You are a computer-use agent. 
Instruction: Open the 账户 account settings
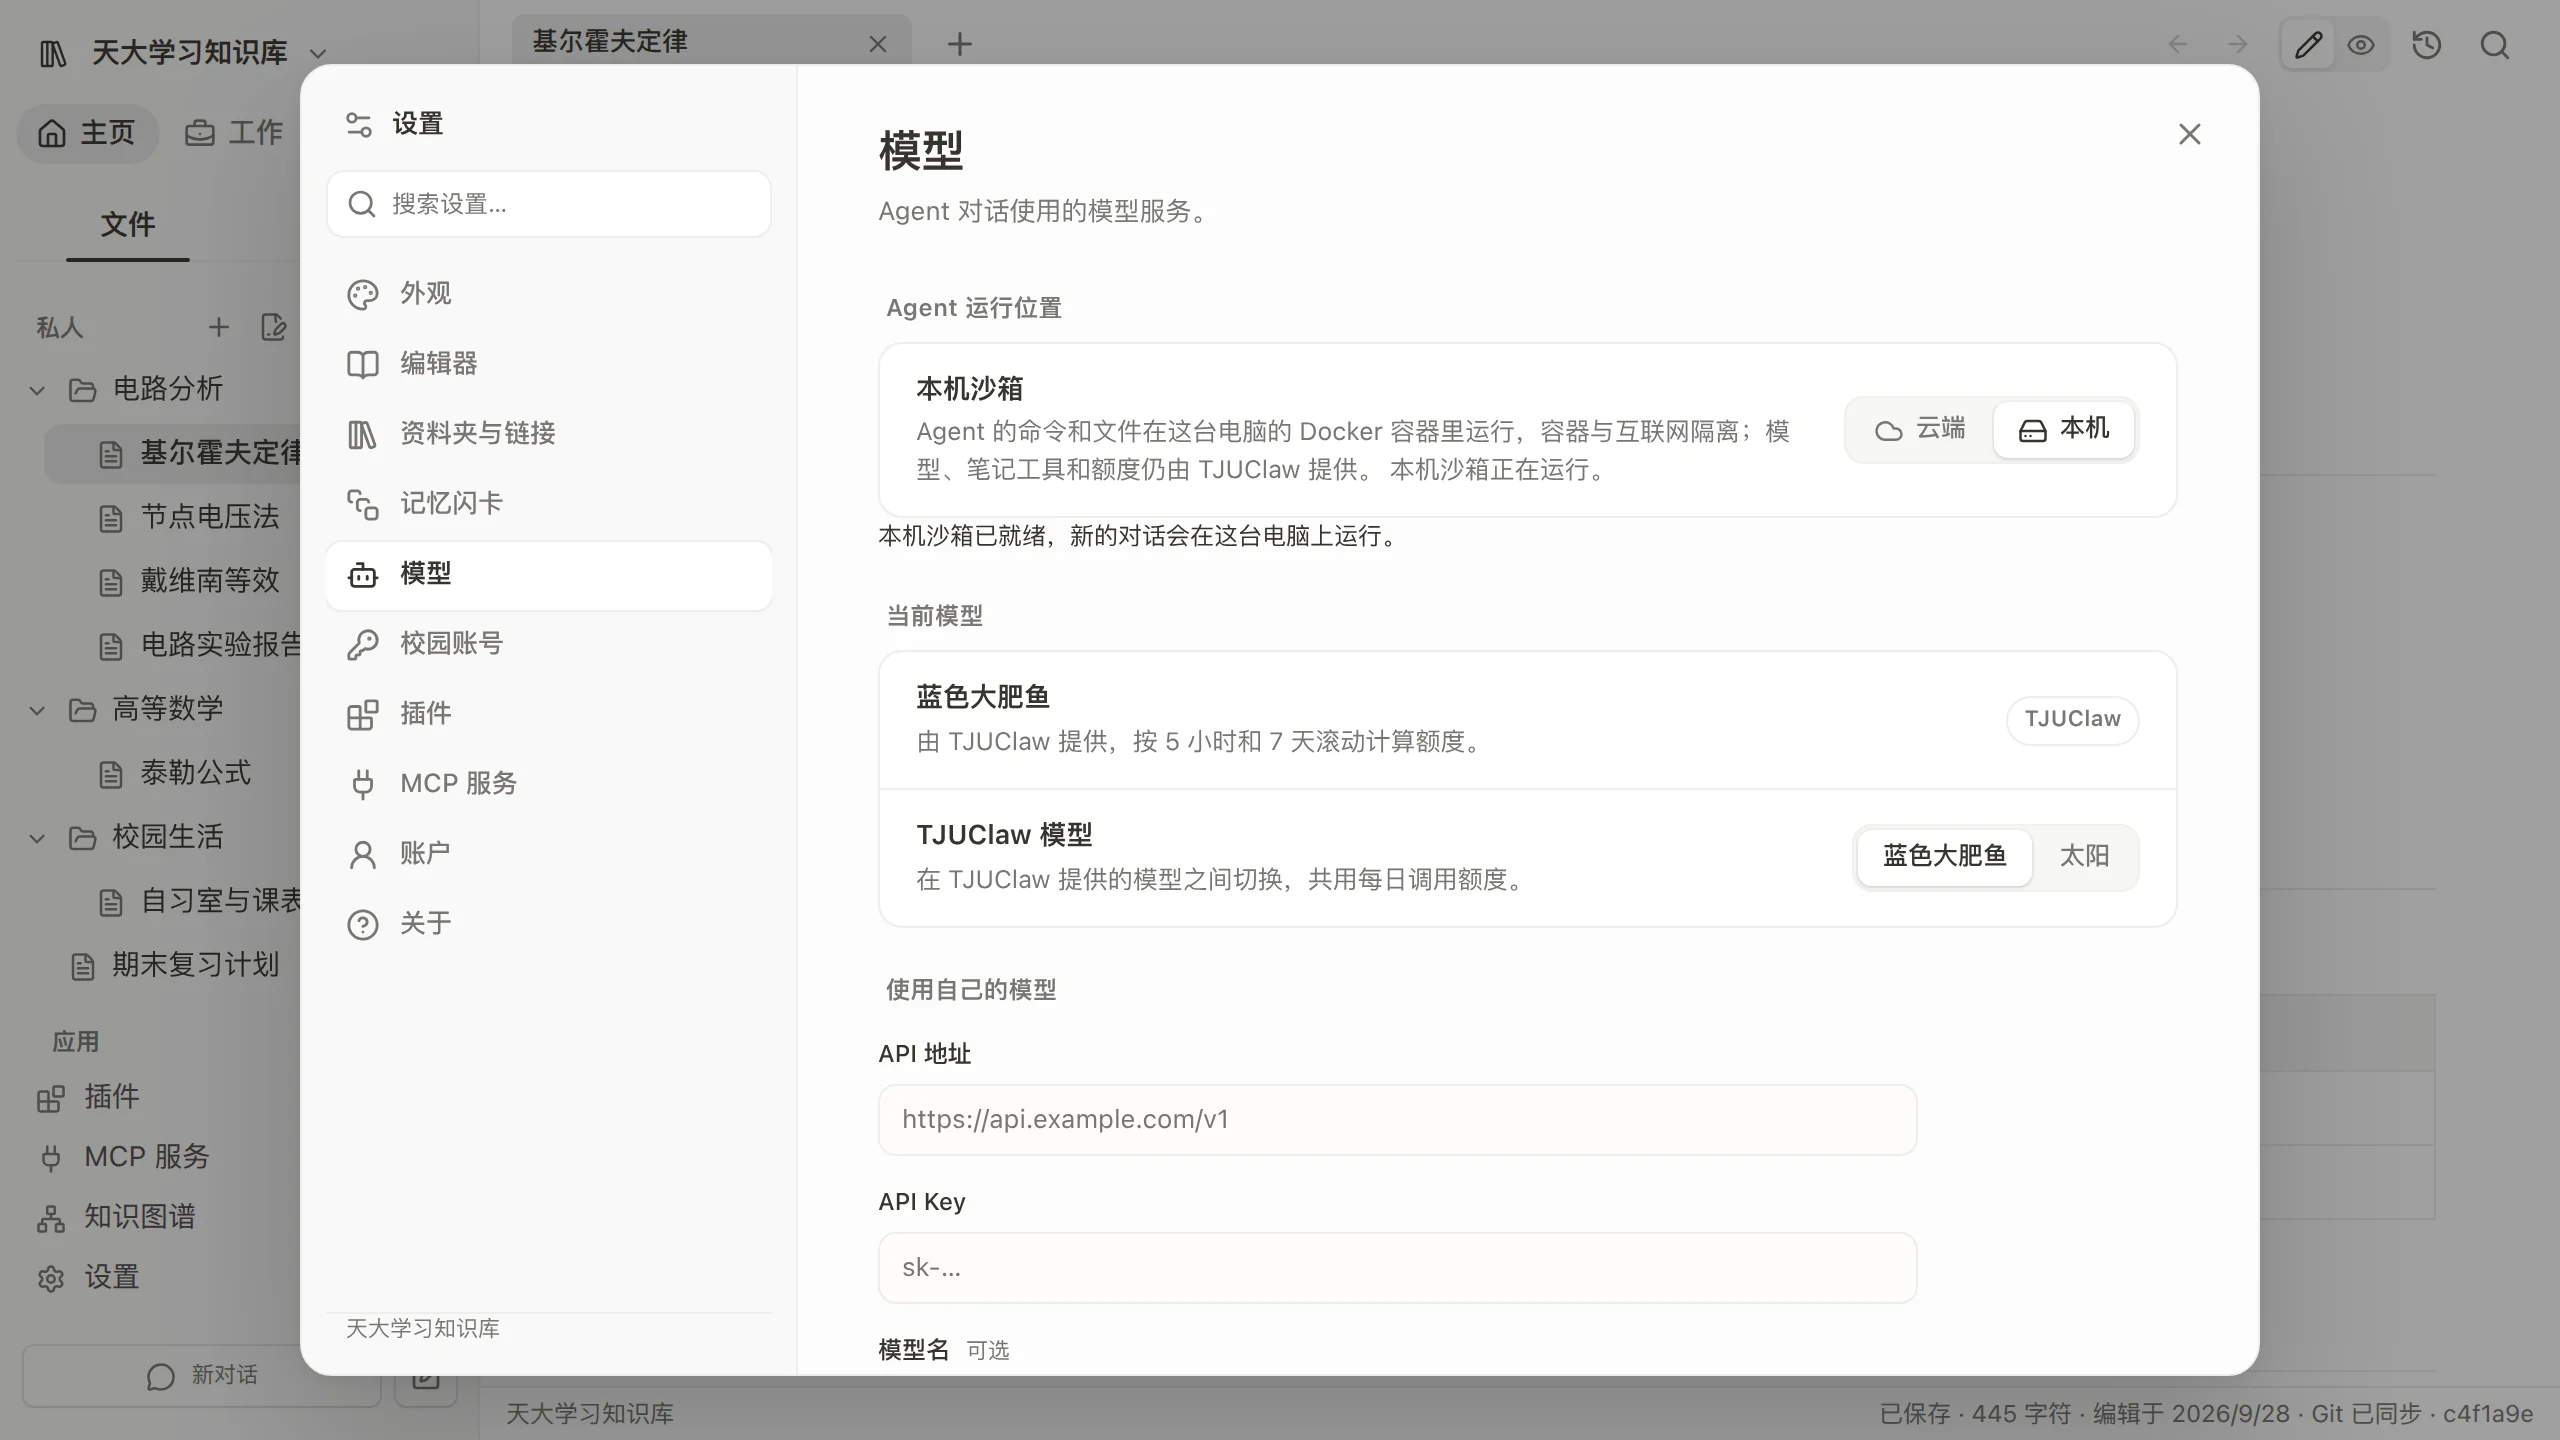548,854
